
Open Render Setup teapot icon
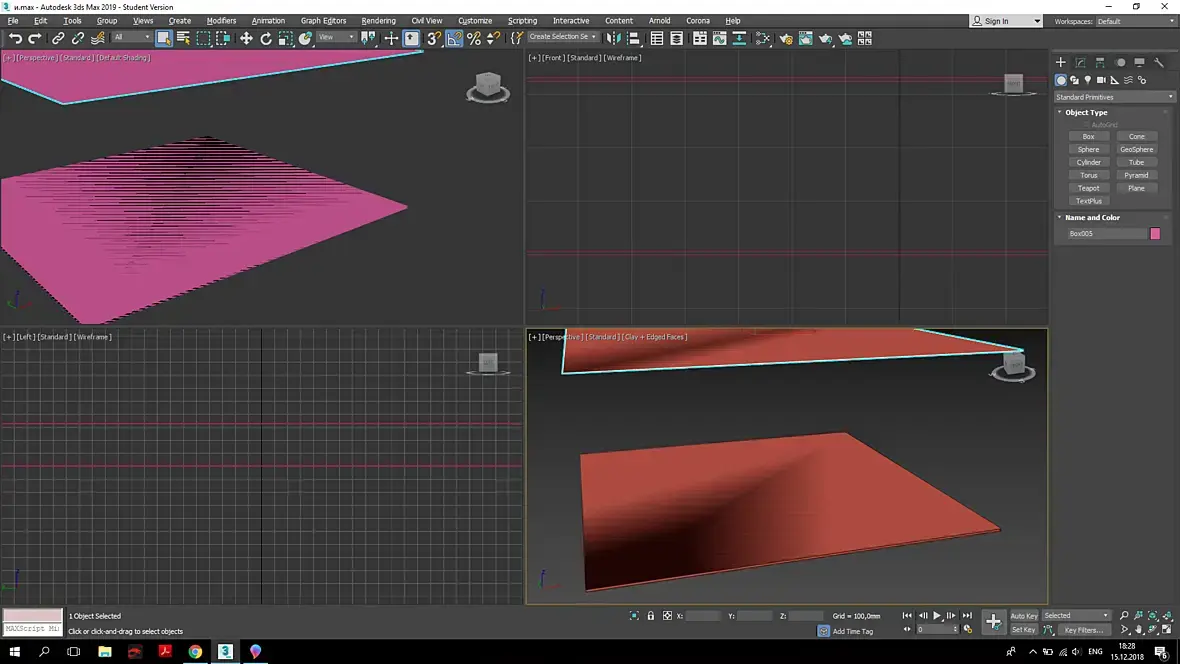coord(786,38)
